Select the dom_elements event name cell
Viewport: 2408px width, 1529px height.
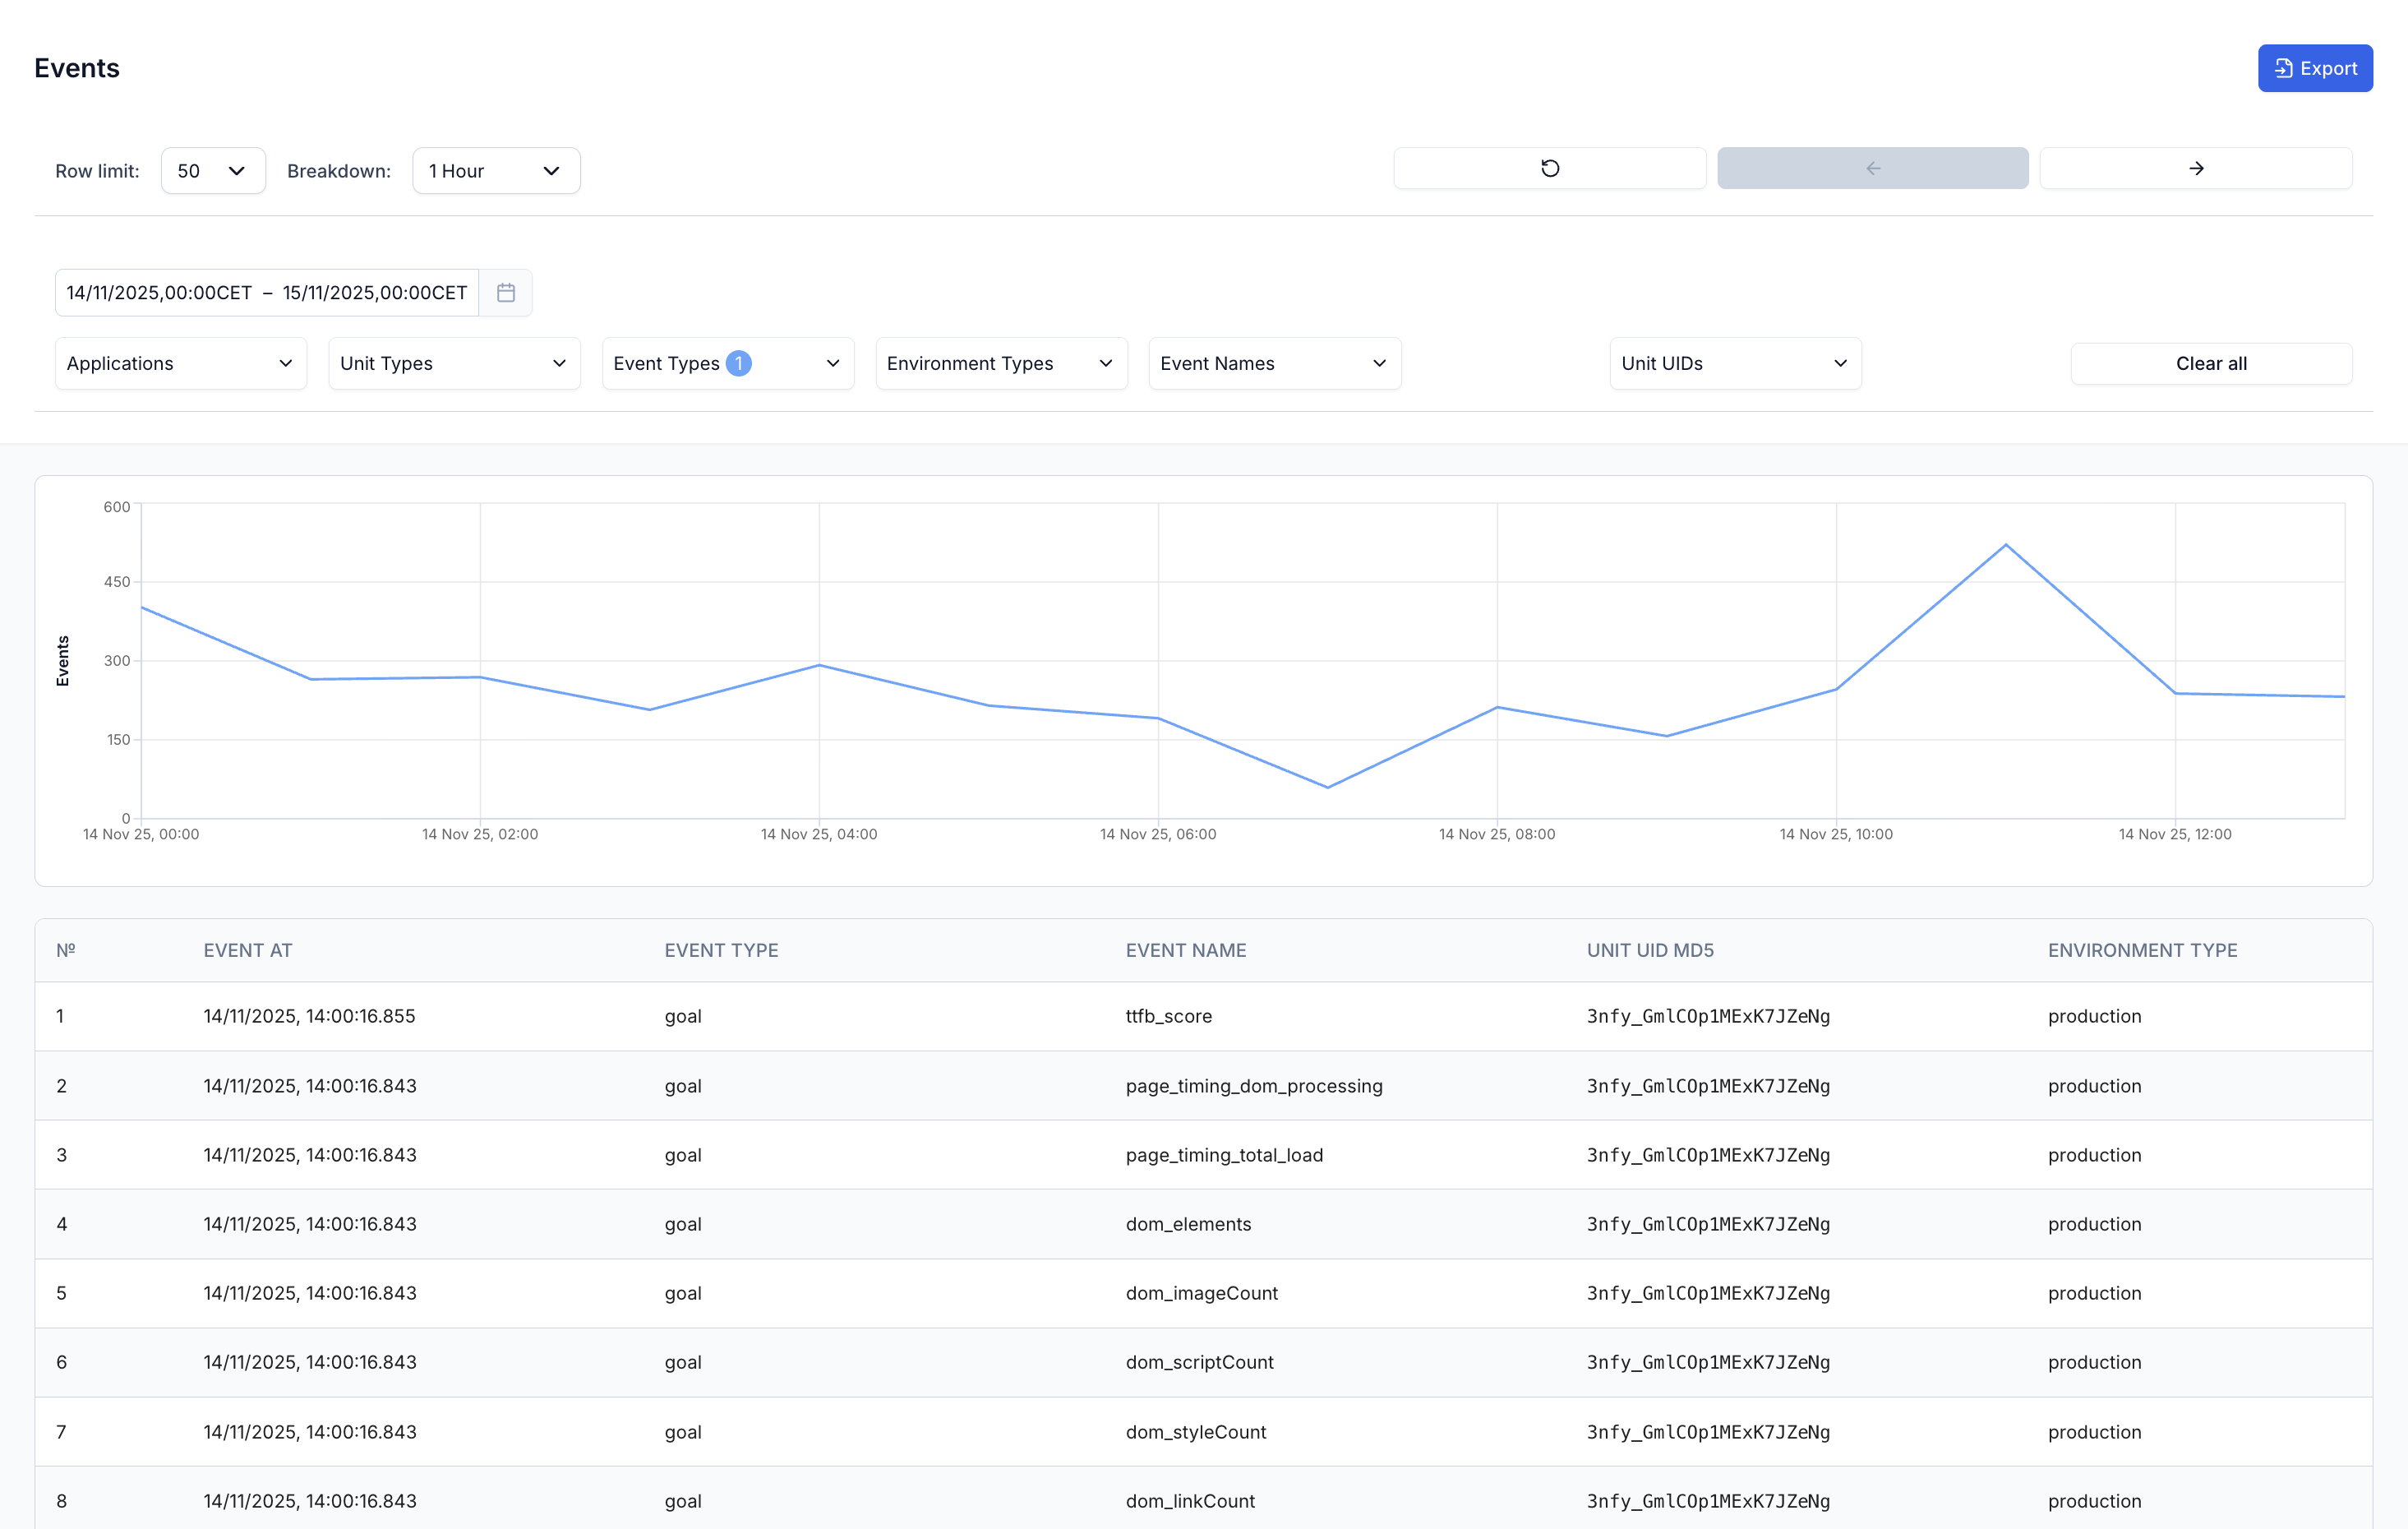click(x=1188, y=1224)
